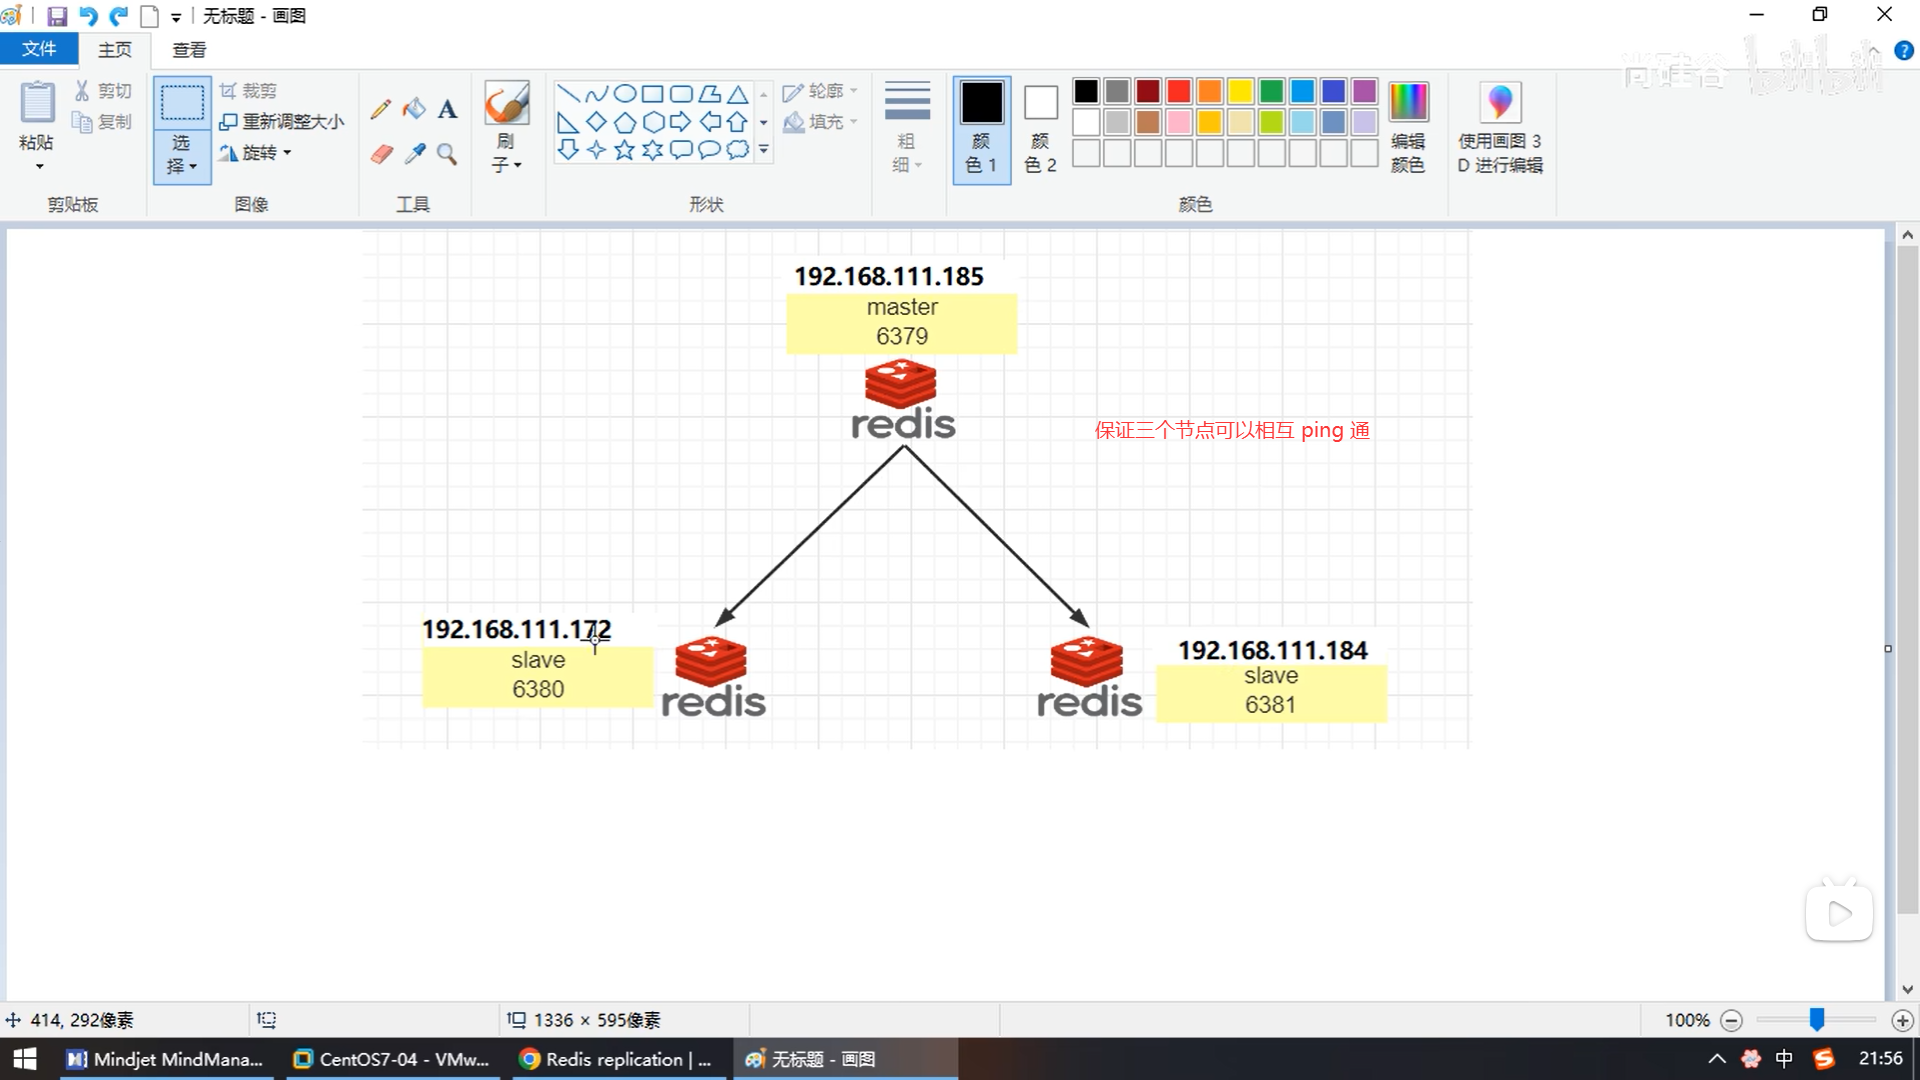
Task: Select the Pencil tool
Action: [x=380, y=109]
